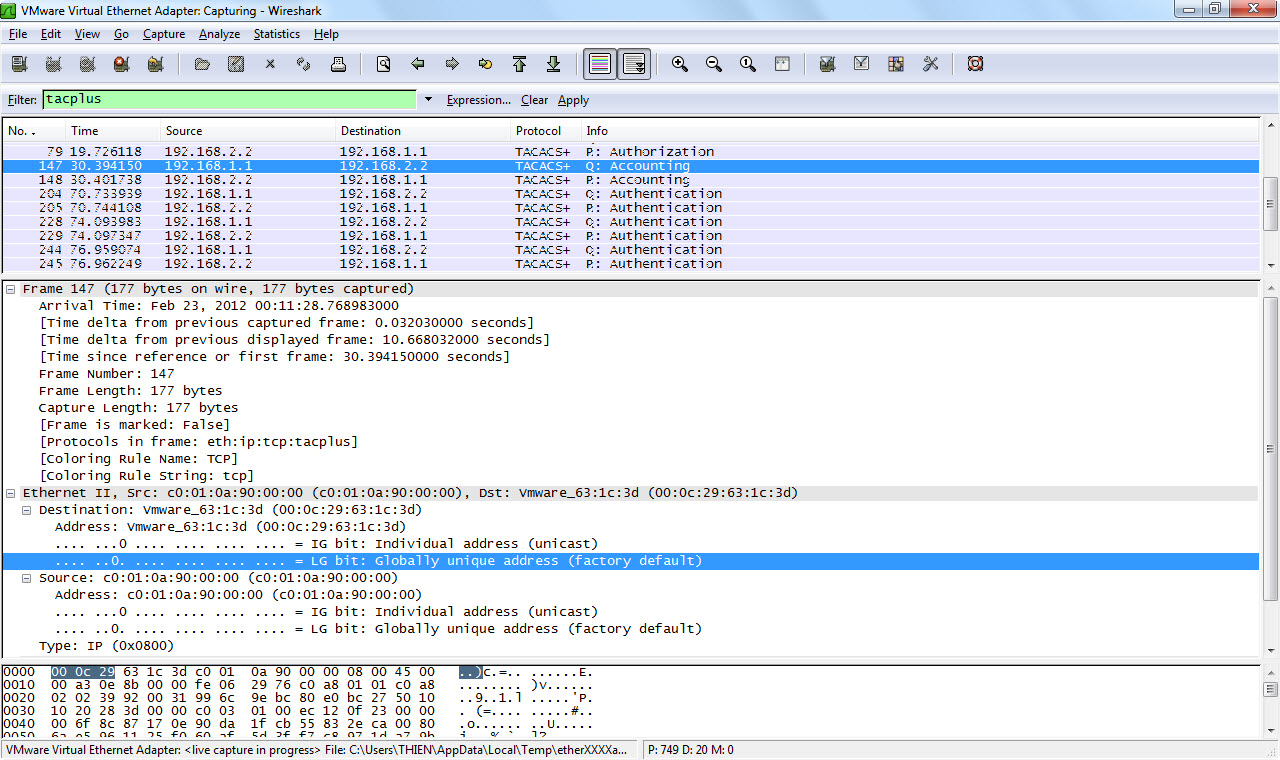1280x760 pixels.
Task: Open the Find packet tool
Action: point(384,64)
